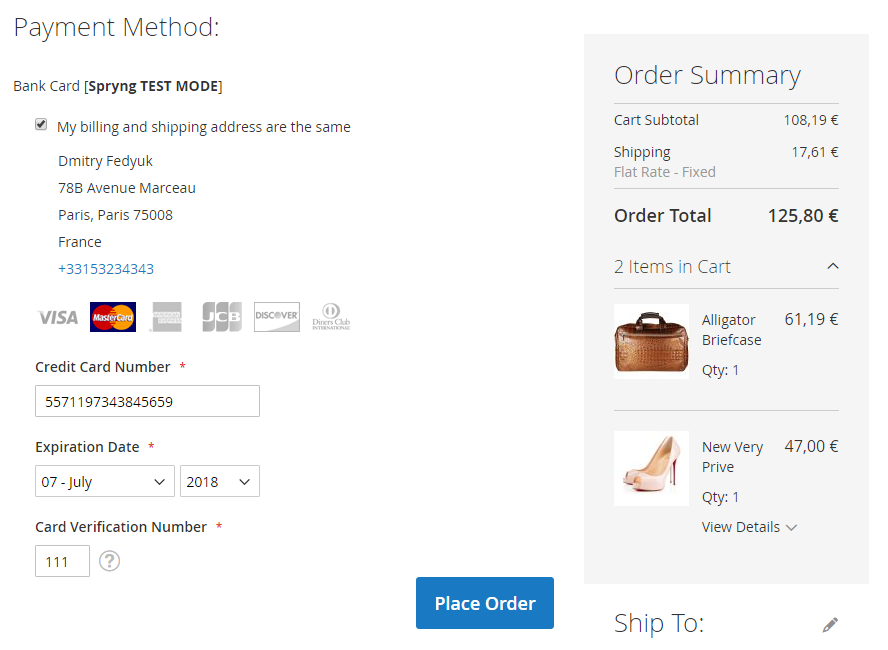Screen dimensions: 888x650
Task: Click the Visa card logo
Action: click(58, 317)
